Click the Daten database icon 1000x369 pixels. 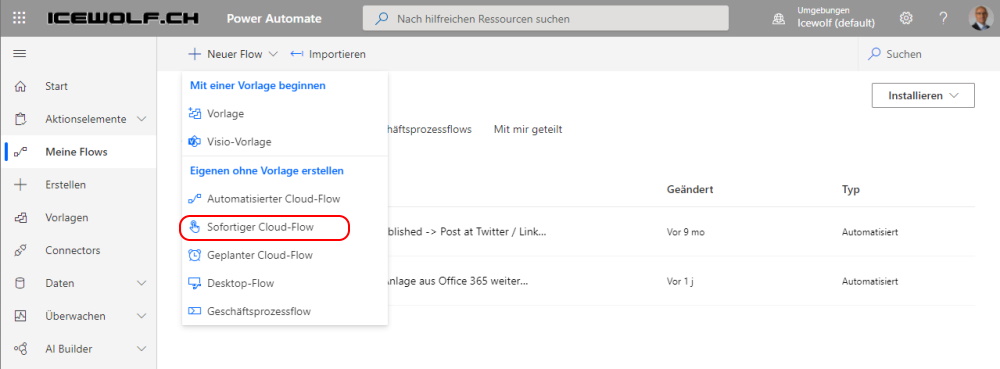click(x=20, y=283)
